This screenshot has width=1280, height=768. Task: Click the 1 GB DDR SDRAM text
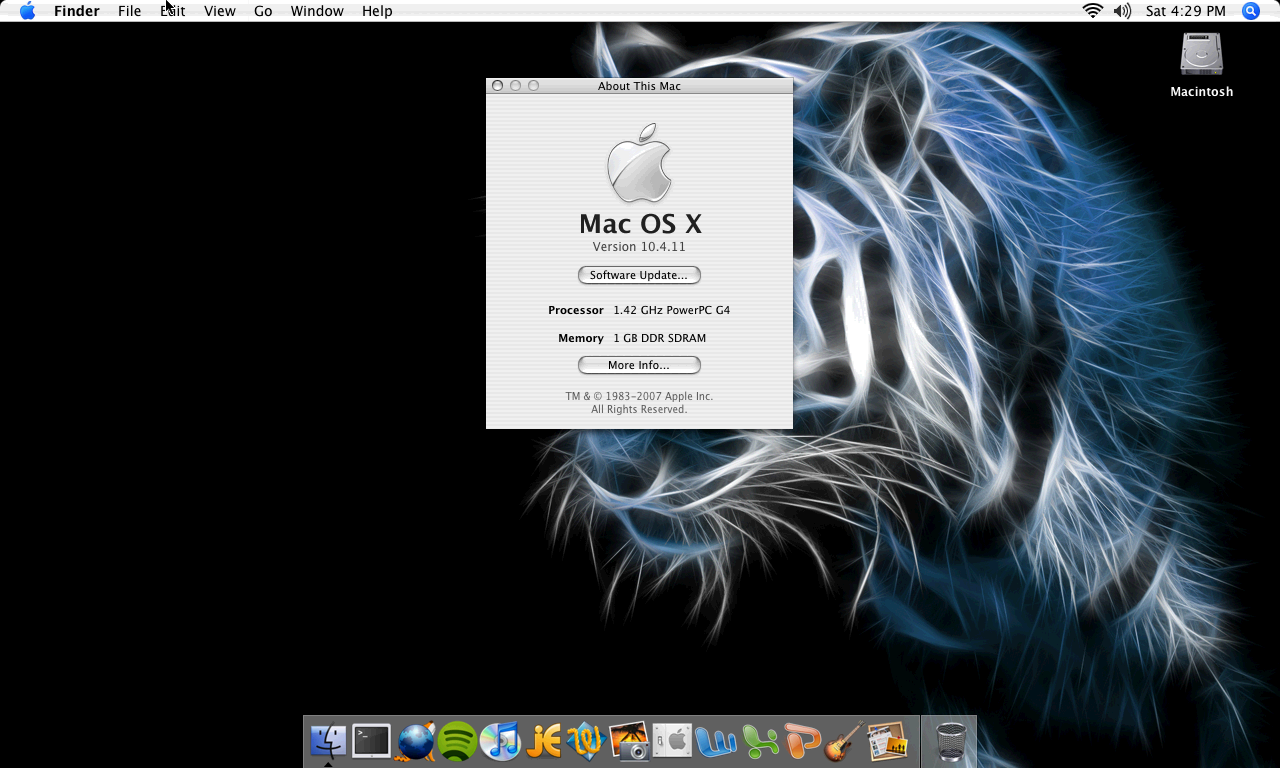660,338
